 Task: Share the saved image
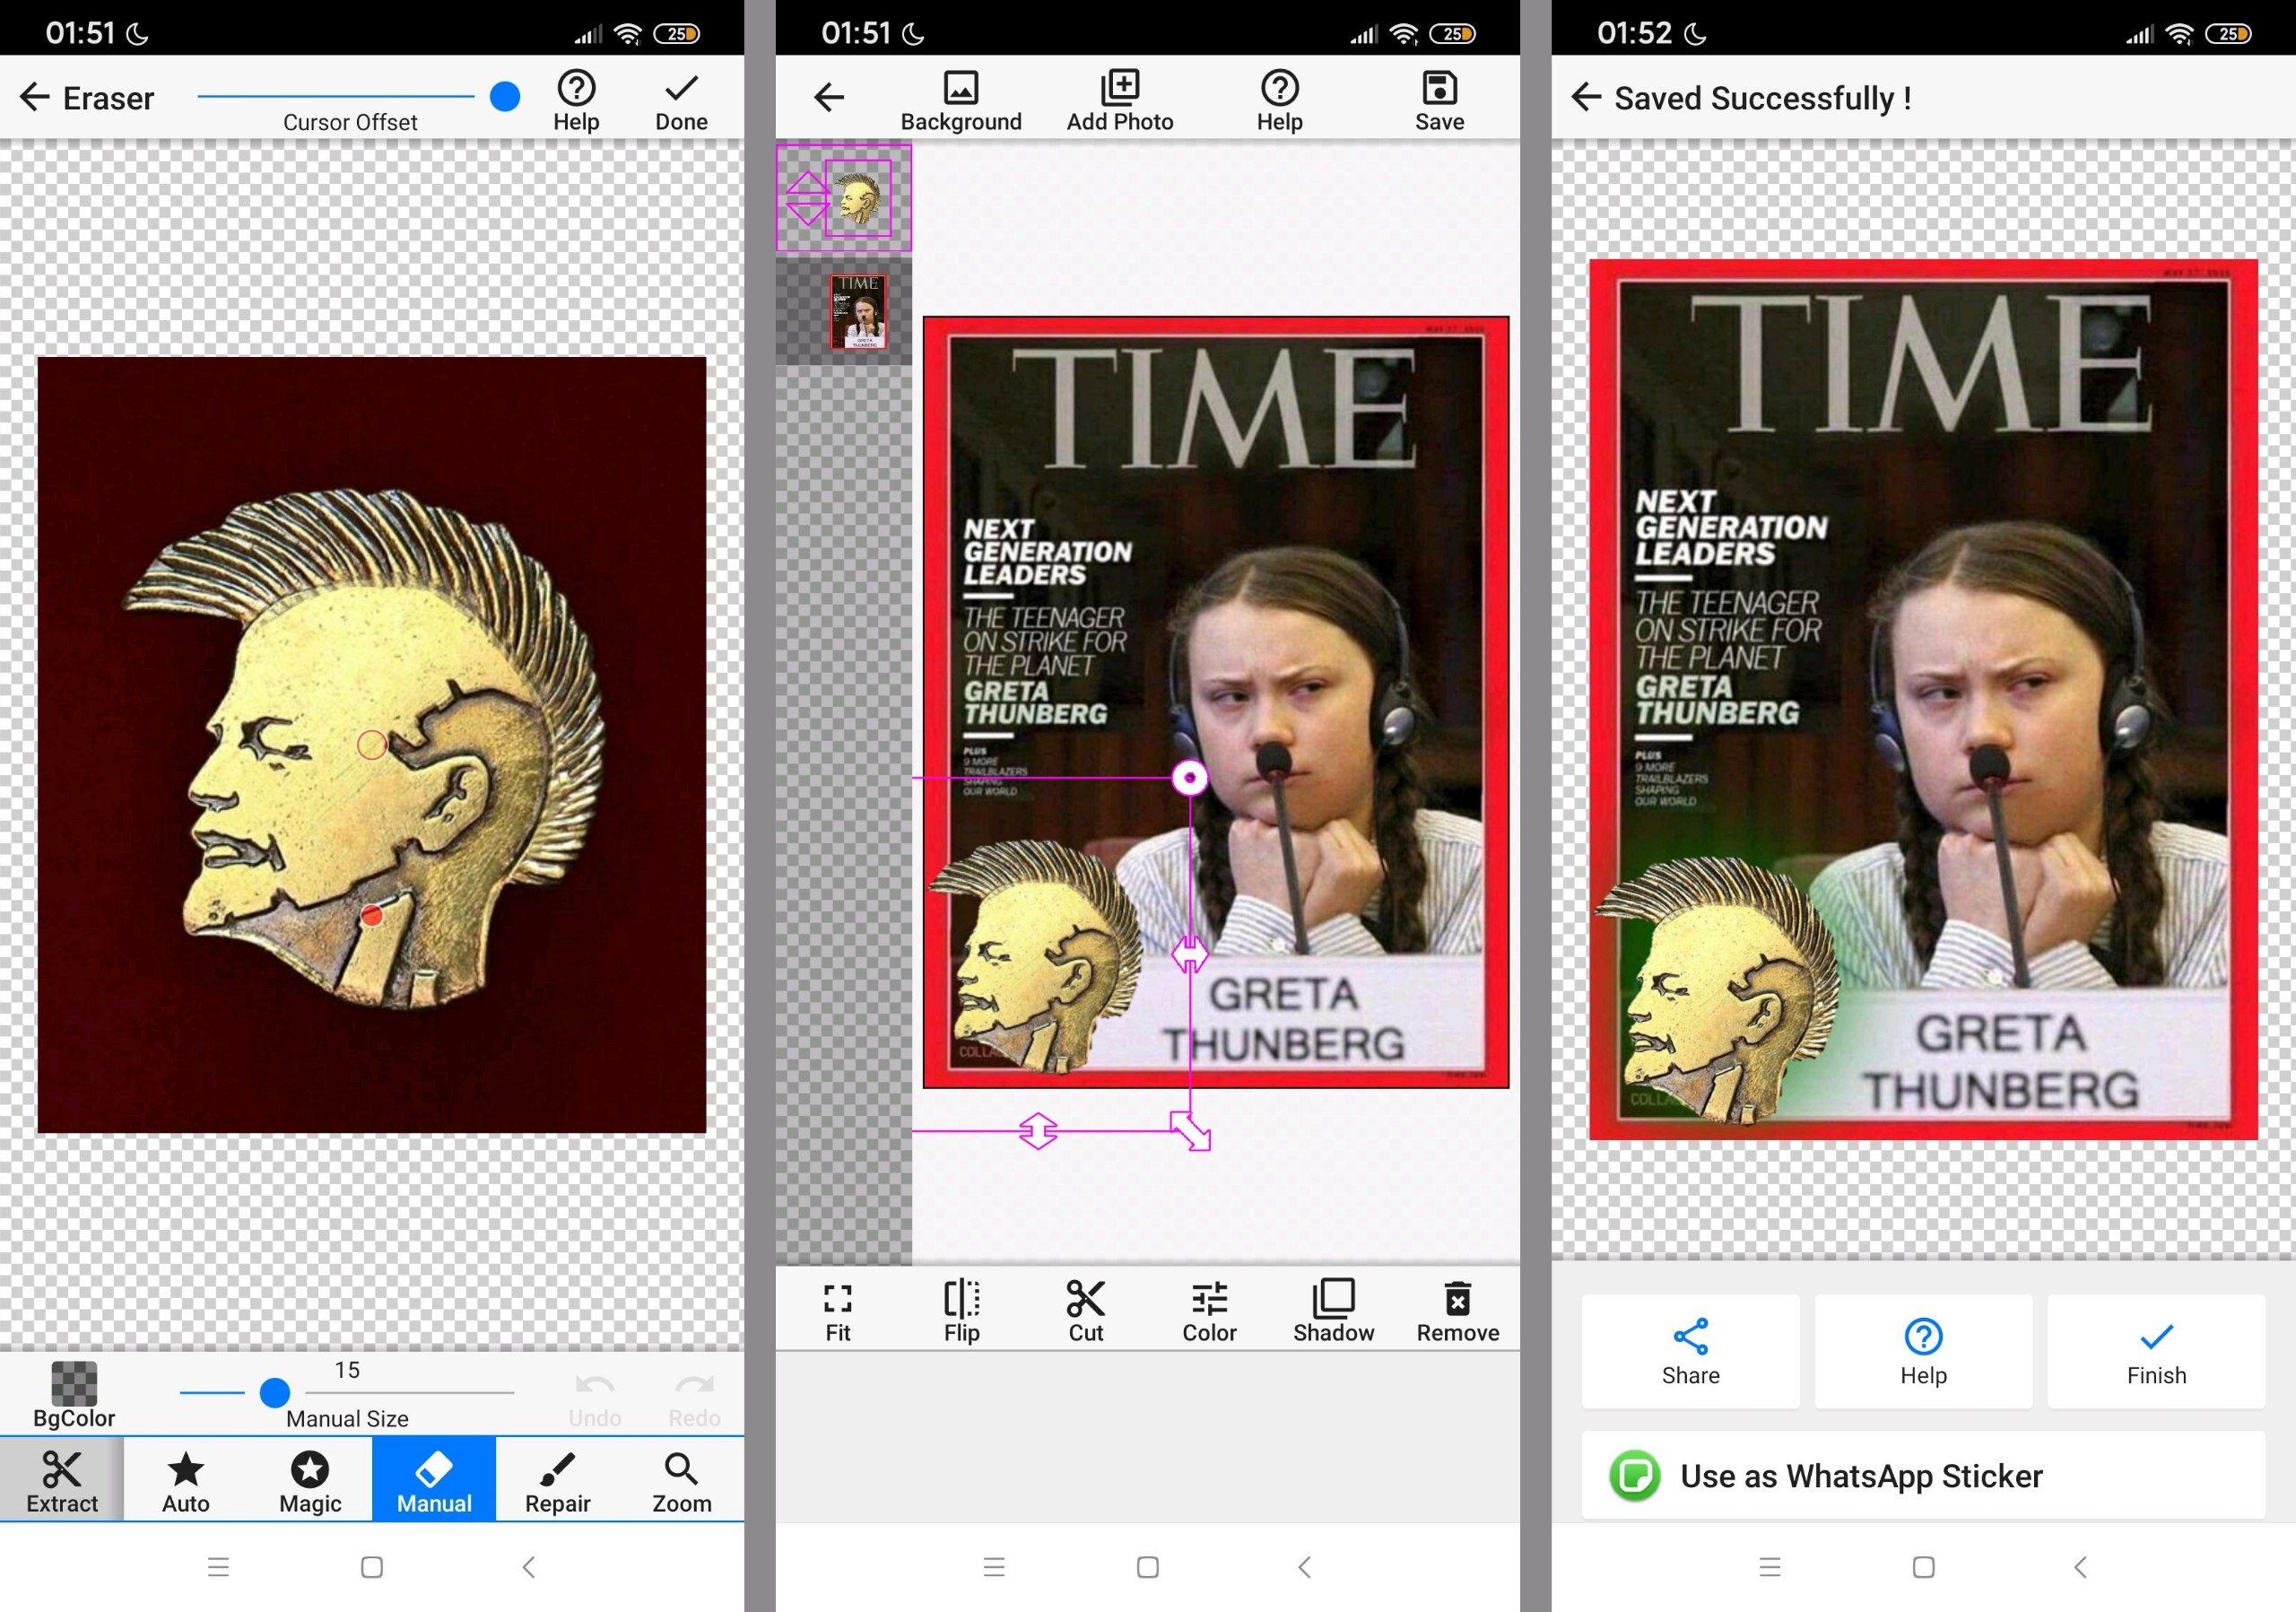pos(1690,1351)
